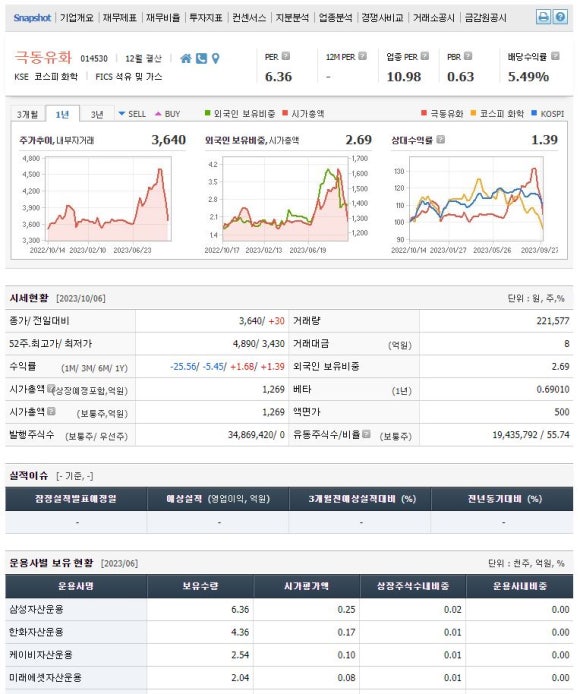The image size is (580, 694).
Task: Click the FICS 석유 및 가스 label
Action: (129, 77)
